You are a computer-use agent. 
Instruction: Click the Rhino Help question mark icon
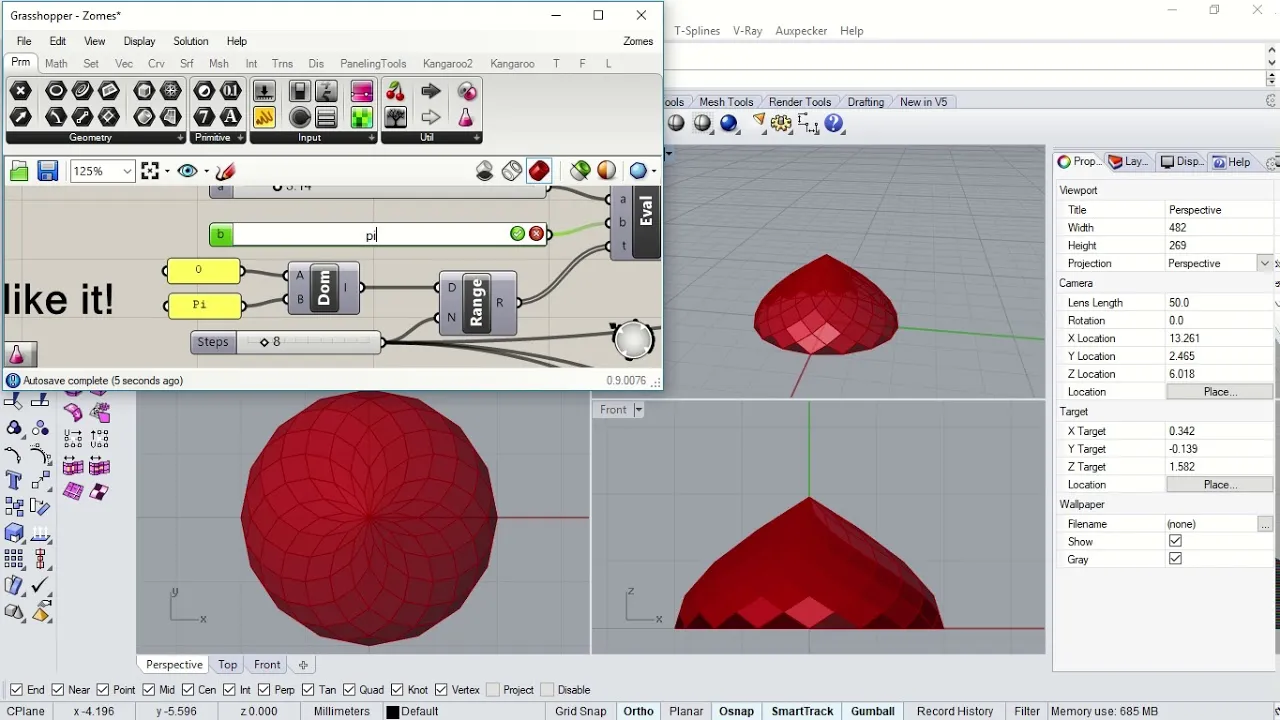pos(835,123)
